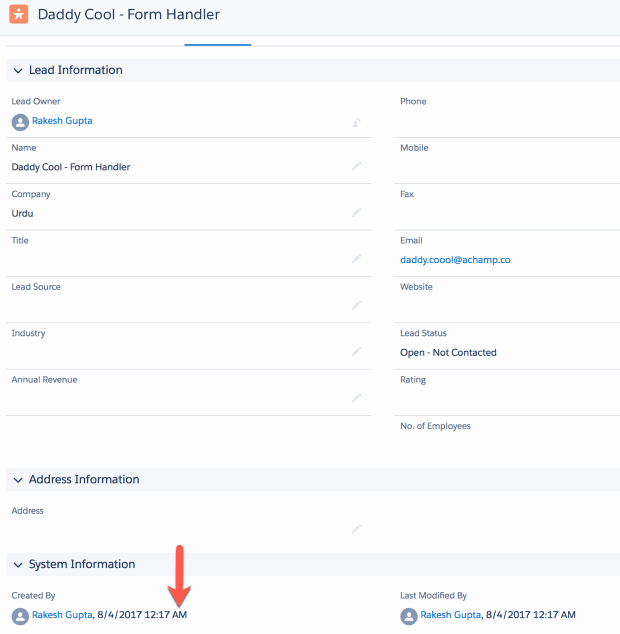
Task: Edit the Address field using pencil icon
Action: (x=356, y=529)
